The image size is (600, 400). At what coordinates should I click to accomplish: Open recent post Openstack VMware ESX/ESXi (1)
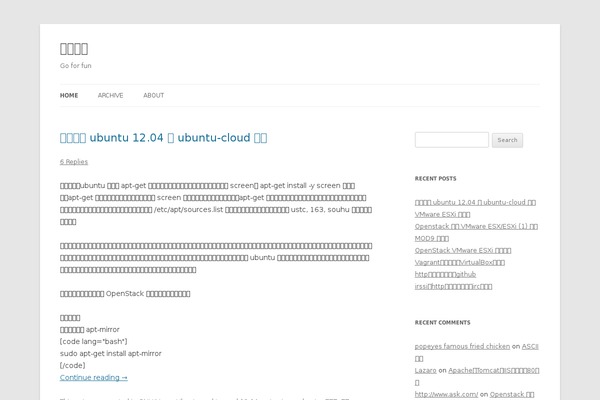(476, 226)
